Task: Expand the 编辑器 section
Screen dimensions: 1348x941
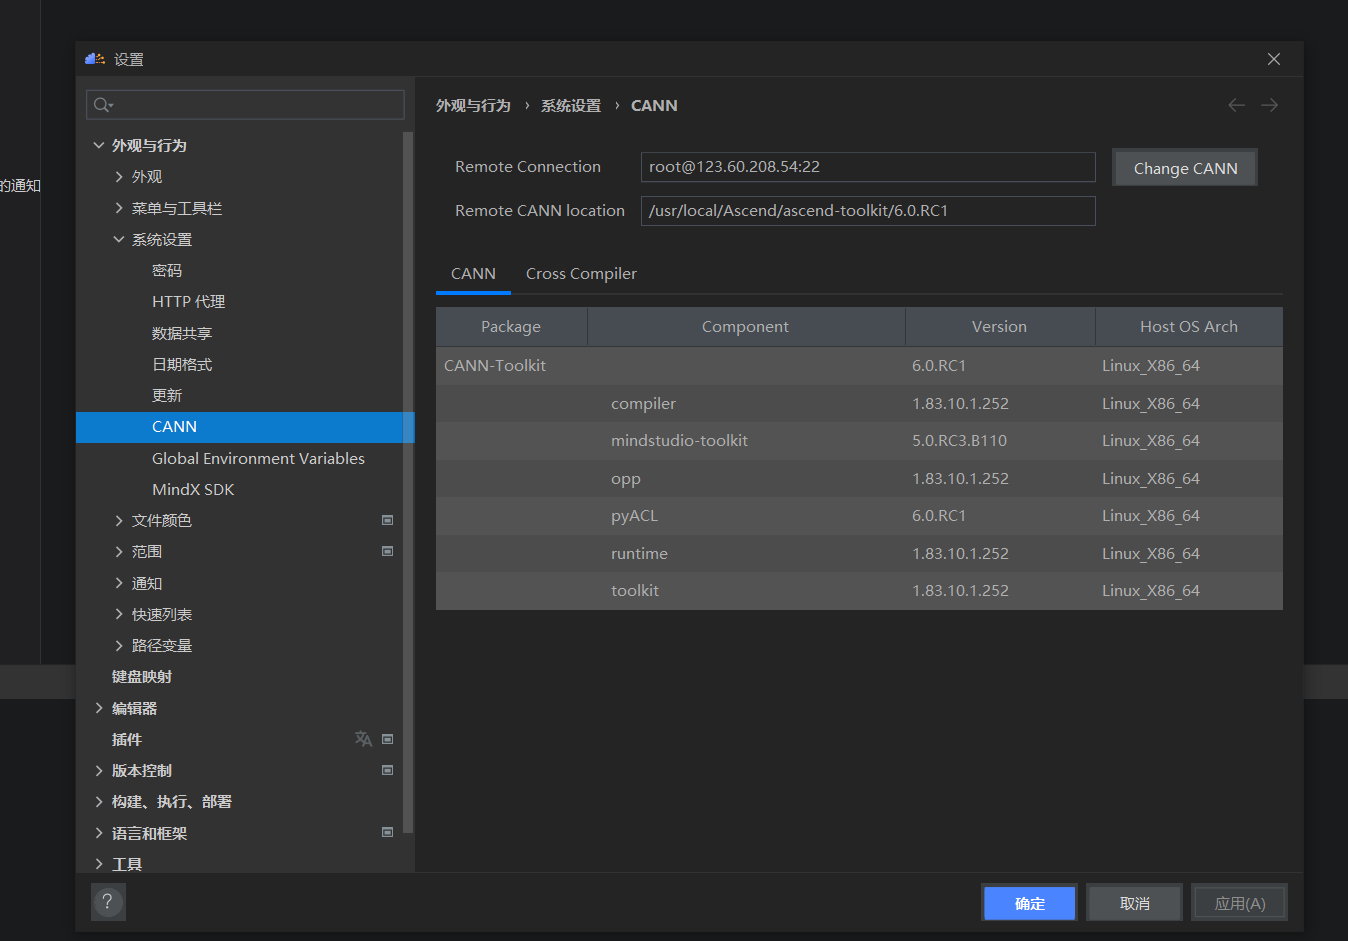Action: pyautogui.click(x=99, y=708)
